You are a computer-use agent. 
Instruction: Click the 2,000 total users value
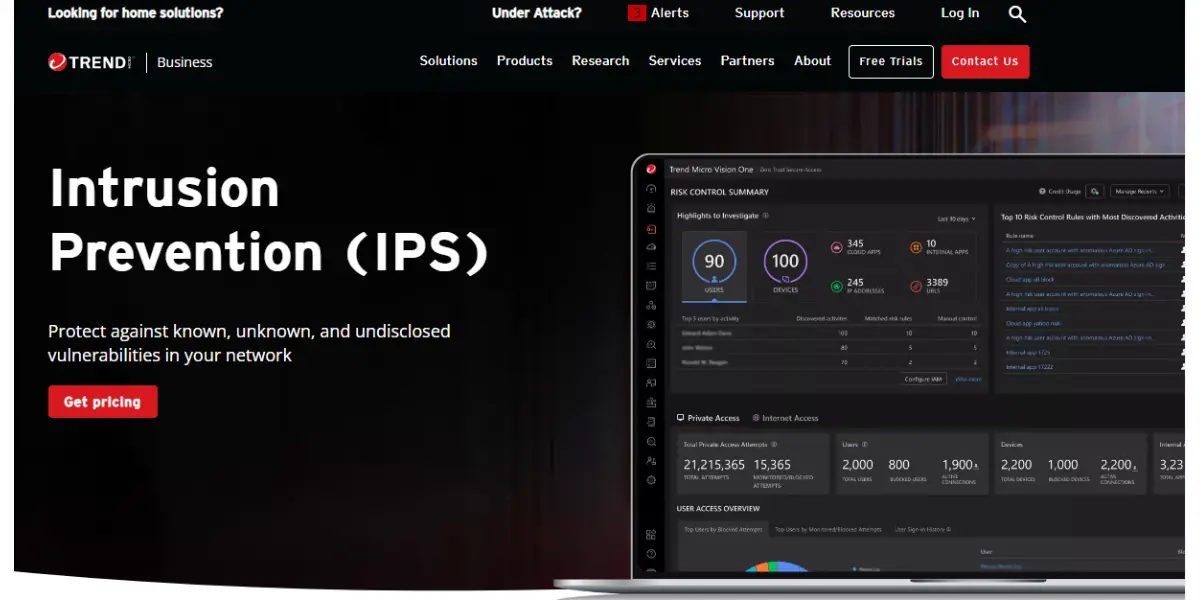point(858,465)
